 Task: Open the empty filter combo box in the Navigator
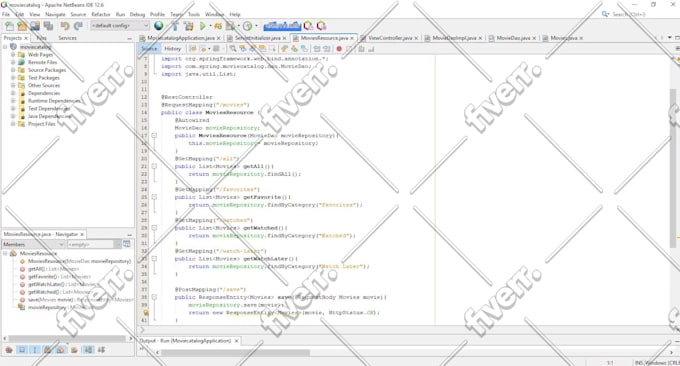coord(94,245)
